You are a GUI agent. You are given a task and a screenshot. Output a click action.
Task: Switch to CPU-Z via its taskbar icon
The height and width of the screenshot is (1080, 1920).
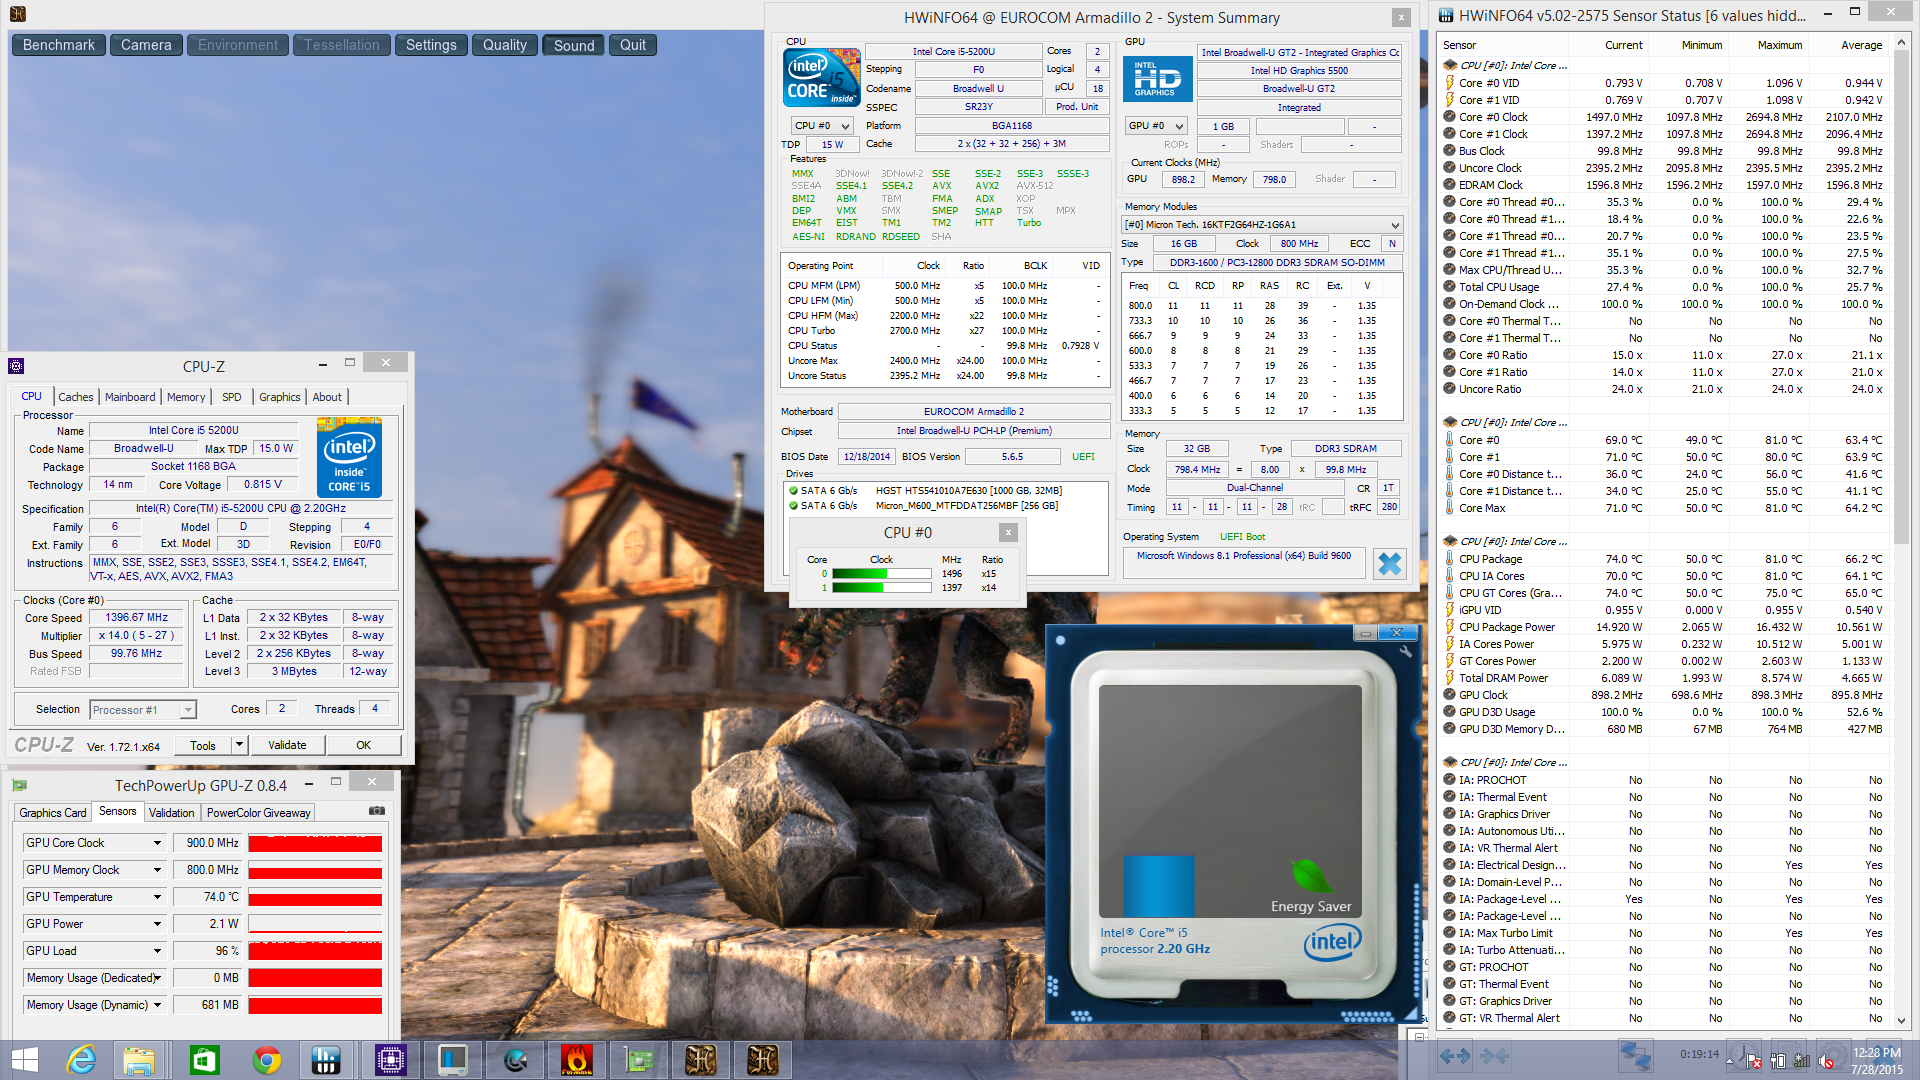tap(390, 1059)
